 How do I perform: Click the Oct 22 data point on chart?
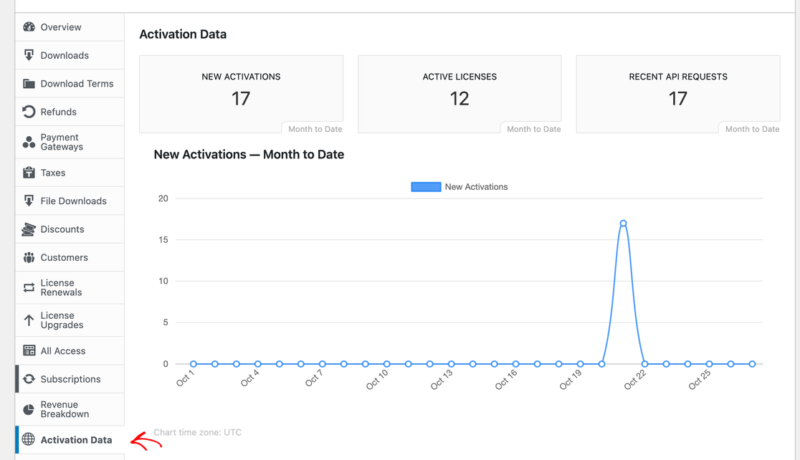click(645, 364)
